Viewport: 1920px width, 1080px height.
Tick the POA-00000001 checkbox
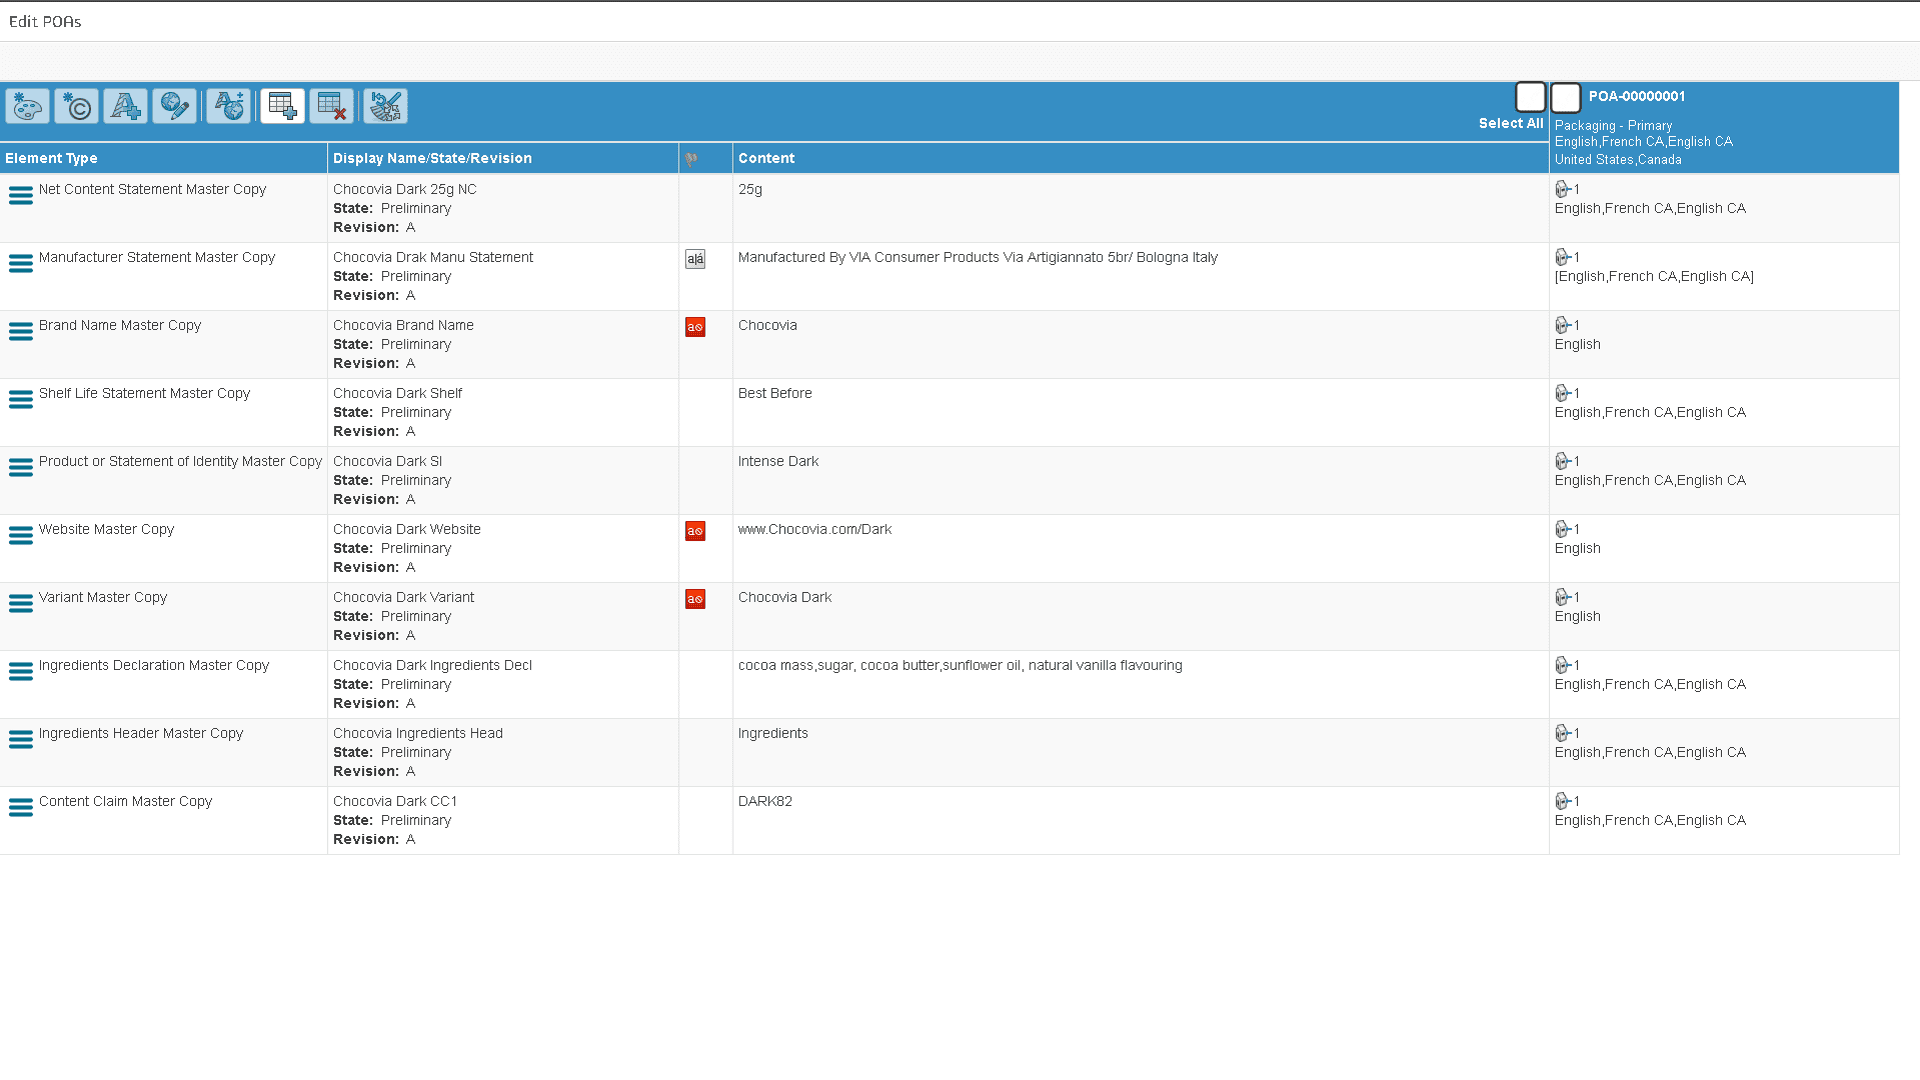tap(1565, 97)
